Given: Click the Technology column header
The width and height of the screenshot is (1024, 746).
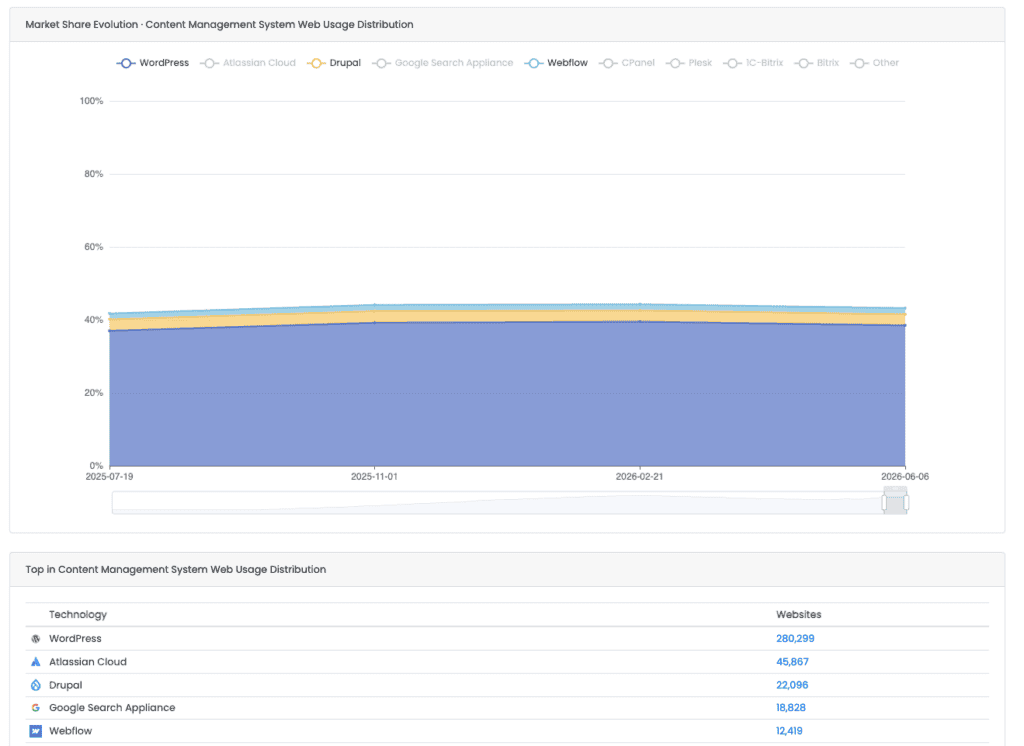Looking at the screenshot, I should coord(78,615).
